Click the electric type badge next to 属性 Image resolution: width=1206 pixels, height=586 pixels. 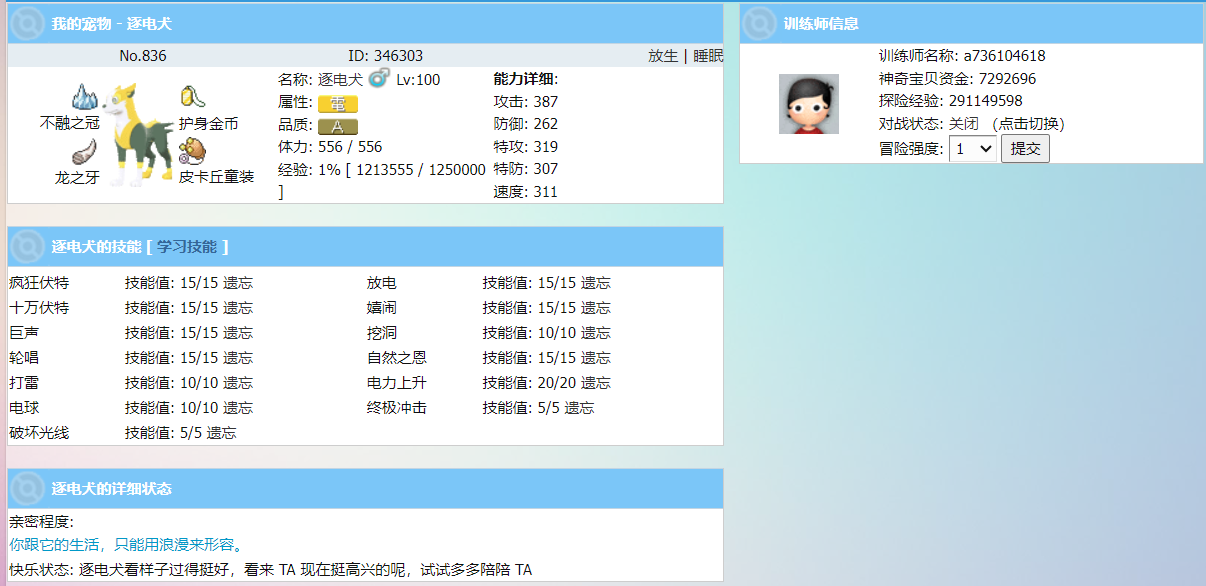point(338,103)
